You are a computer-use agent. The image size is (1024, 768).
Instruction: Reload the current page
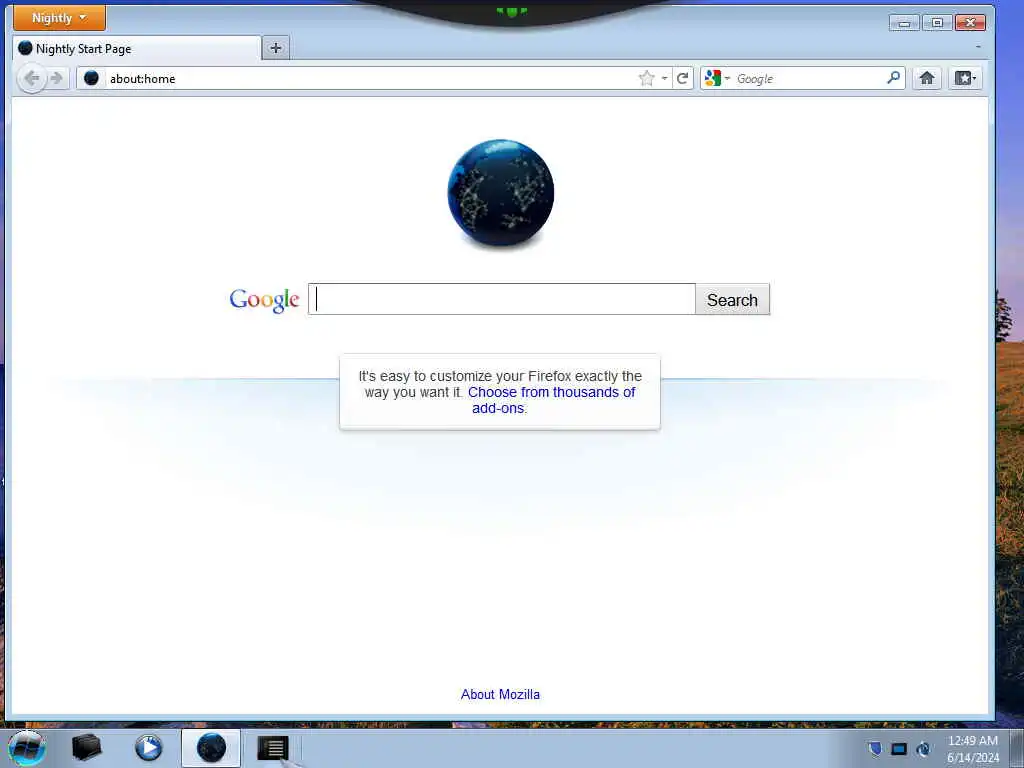pos(682,78)
